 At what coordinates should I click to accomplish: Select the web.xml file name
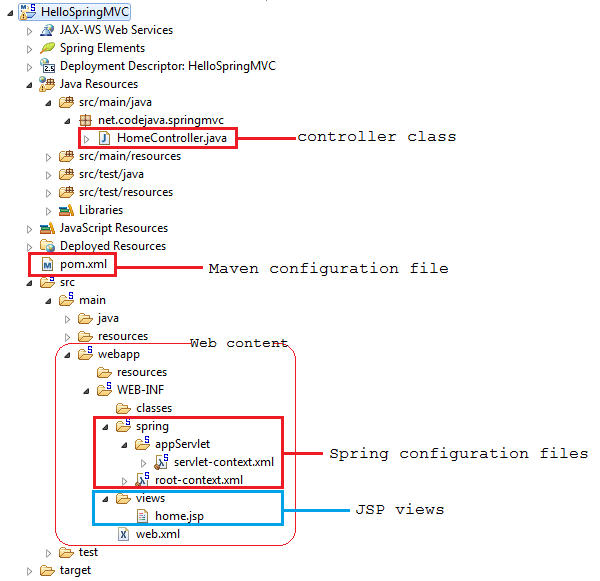pos(158,534)
